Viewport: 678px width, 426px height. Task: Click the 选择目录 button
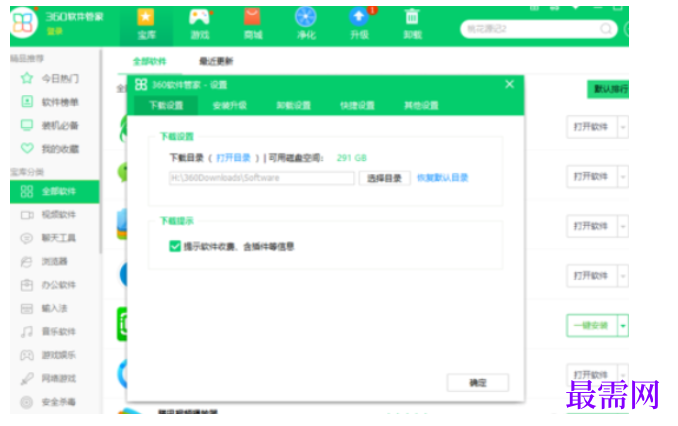tap(384, 178)
